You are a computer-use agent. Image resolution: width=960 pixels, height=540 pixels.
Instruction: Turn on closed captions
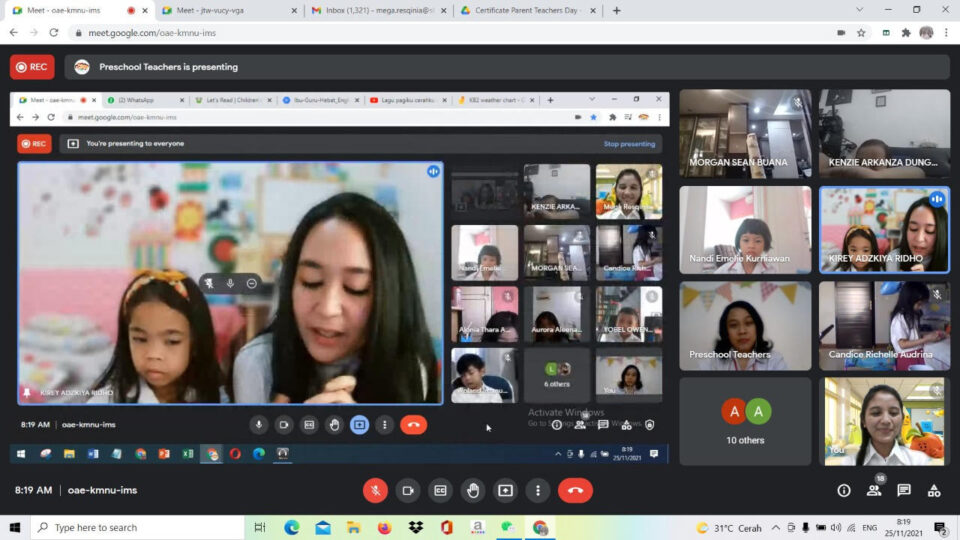[440, 490]
